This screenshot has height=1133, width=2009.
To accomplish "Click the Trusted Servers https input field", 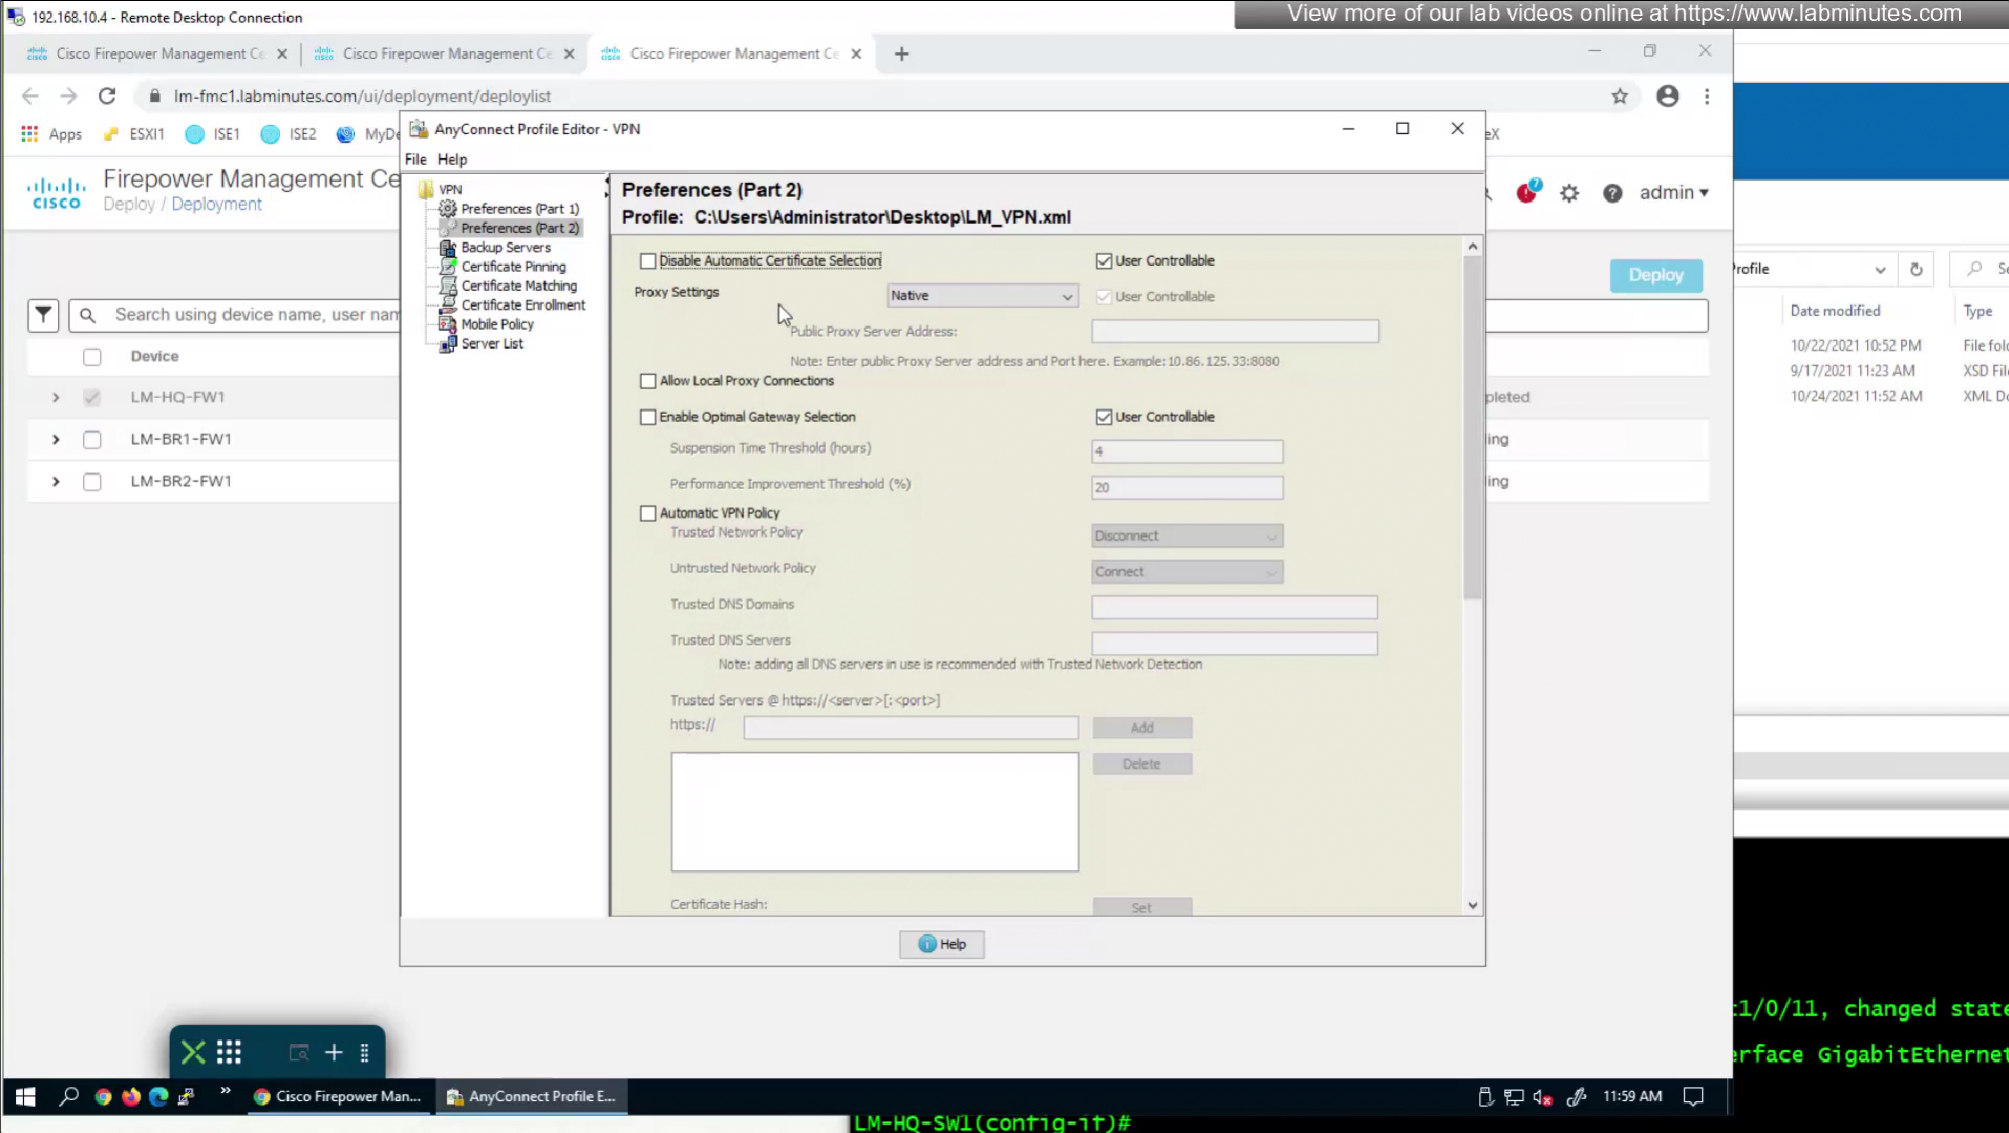I will (910, 728).
